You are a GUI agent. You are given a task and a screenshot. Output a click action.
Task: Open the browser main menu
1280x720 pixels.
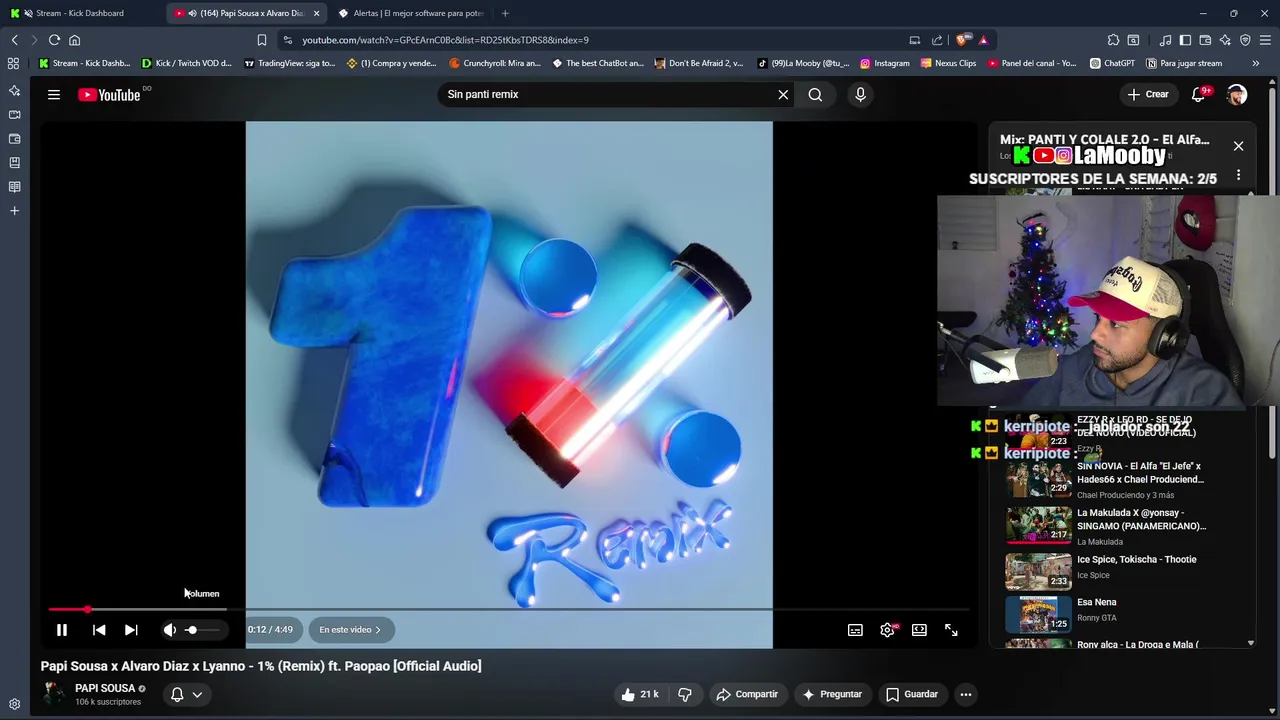point(1265,40)
